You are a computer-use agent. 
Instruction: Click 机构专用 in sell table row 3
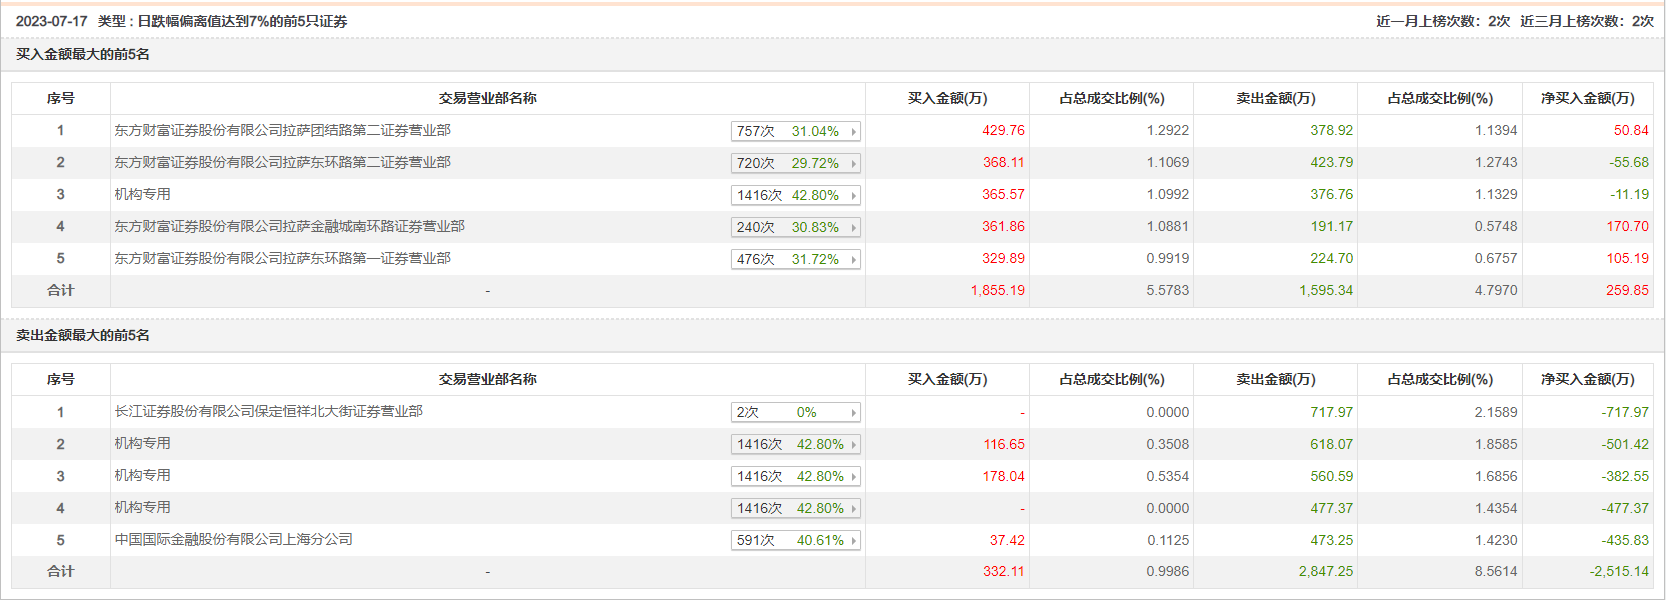[142, 475]
